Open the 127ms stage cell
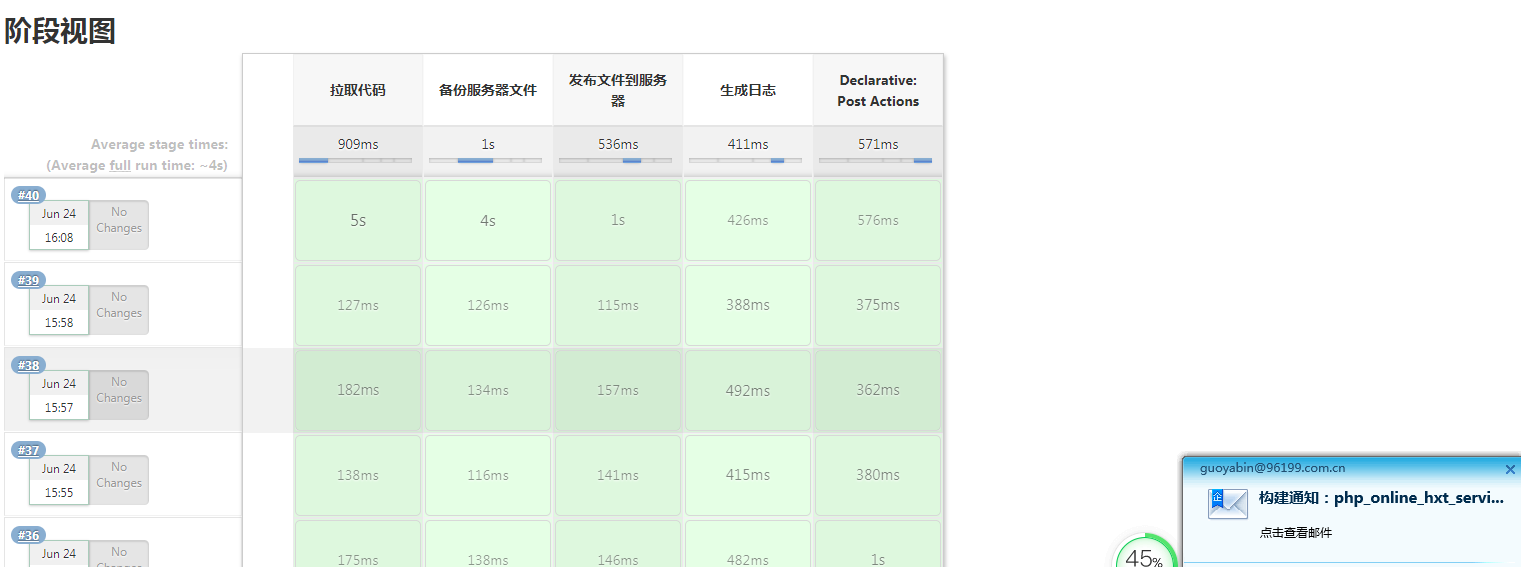The image size is (1521, 567). click(x=358, y=305)
